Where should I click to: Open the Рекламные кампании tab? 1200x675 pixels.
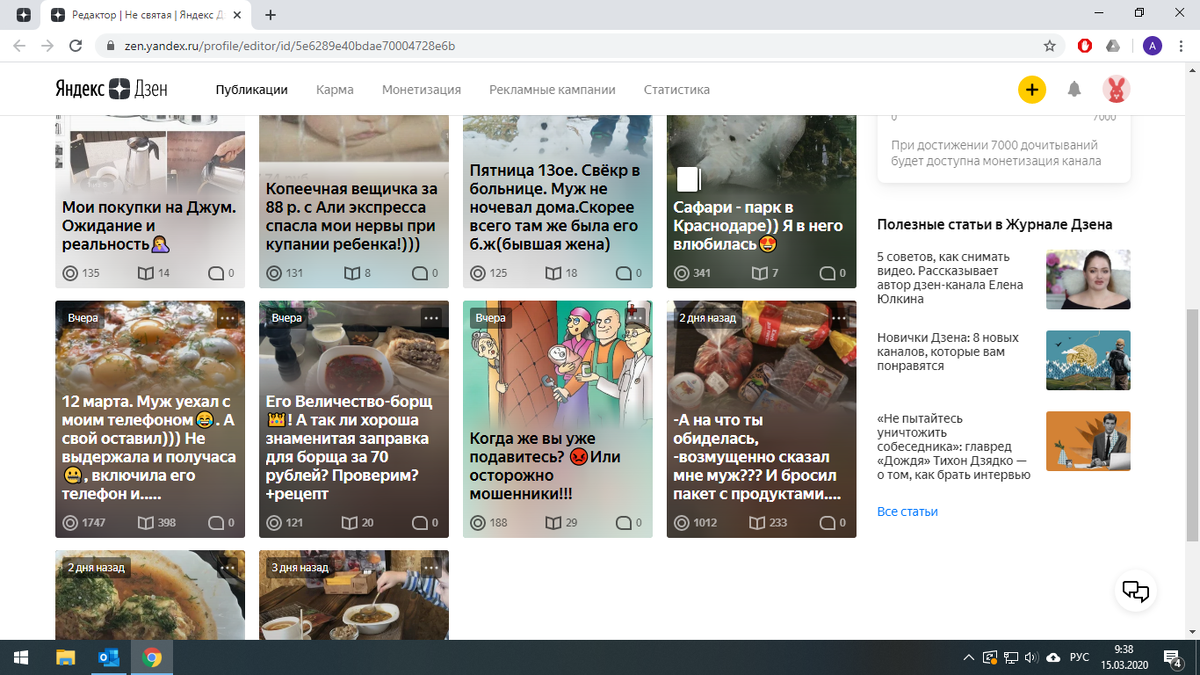552,89
